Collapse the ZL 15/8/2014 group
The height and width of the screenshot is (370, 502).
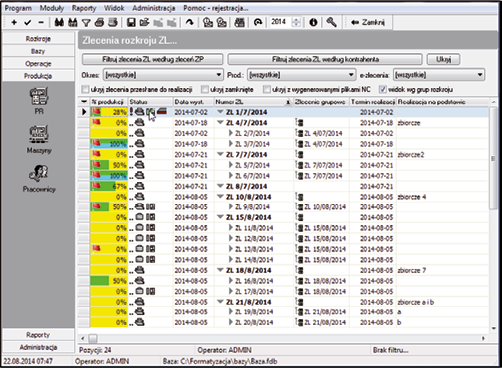220,217
